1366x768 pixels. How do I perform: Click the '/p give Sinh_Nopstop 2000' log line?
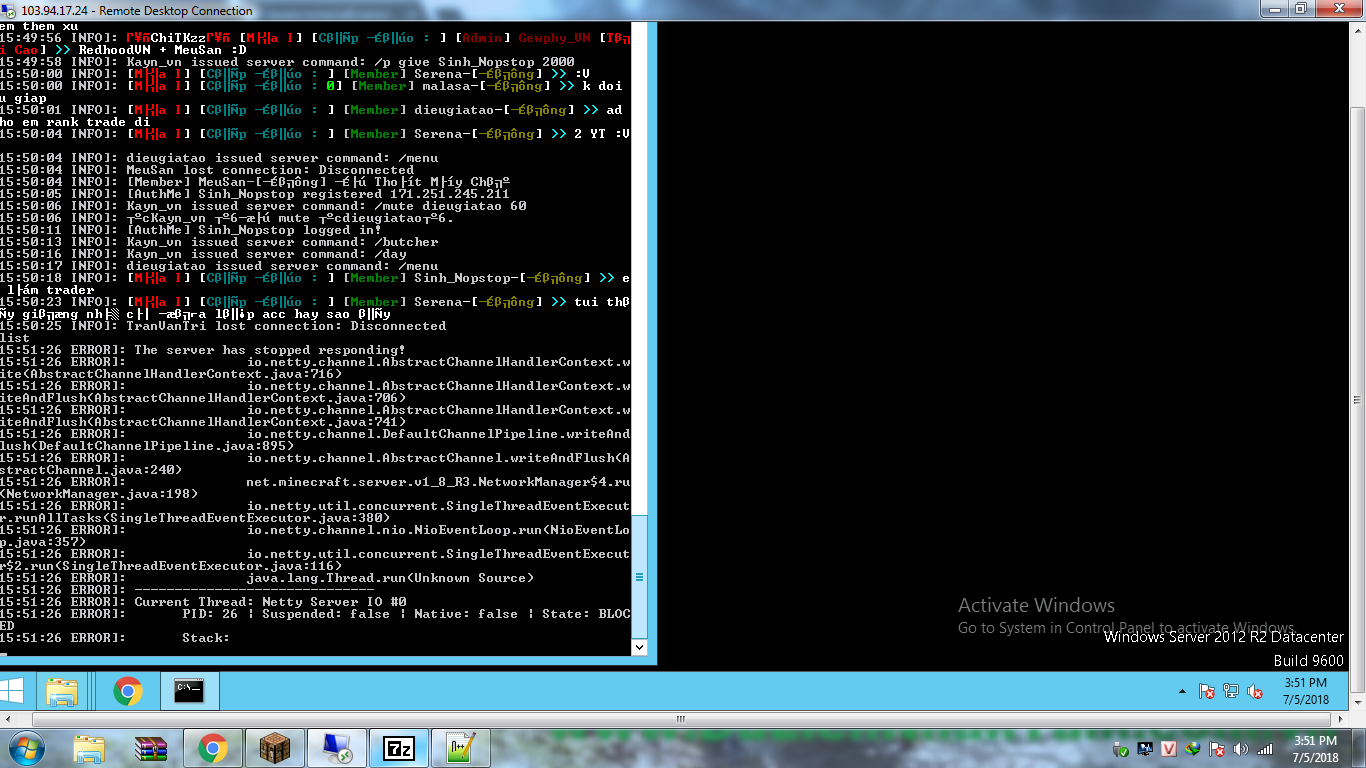coord(287,62)
